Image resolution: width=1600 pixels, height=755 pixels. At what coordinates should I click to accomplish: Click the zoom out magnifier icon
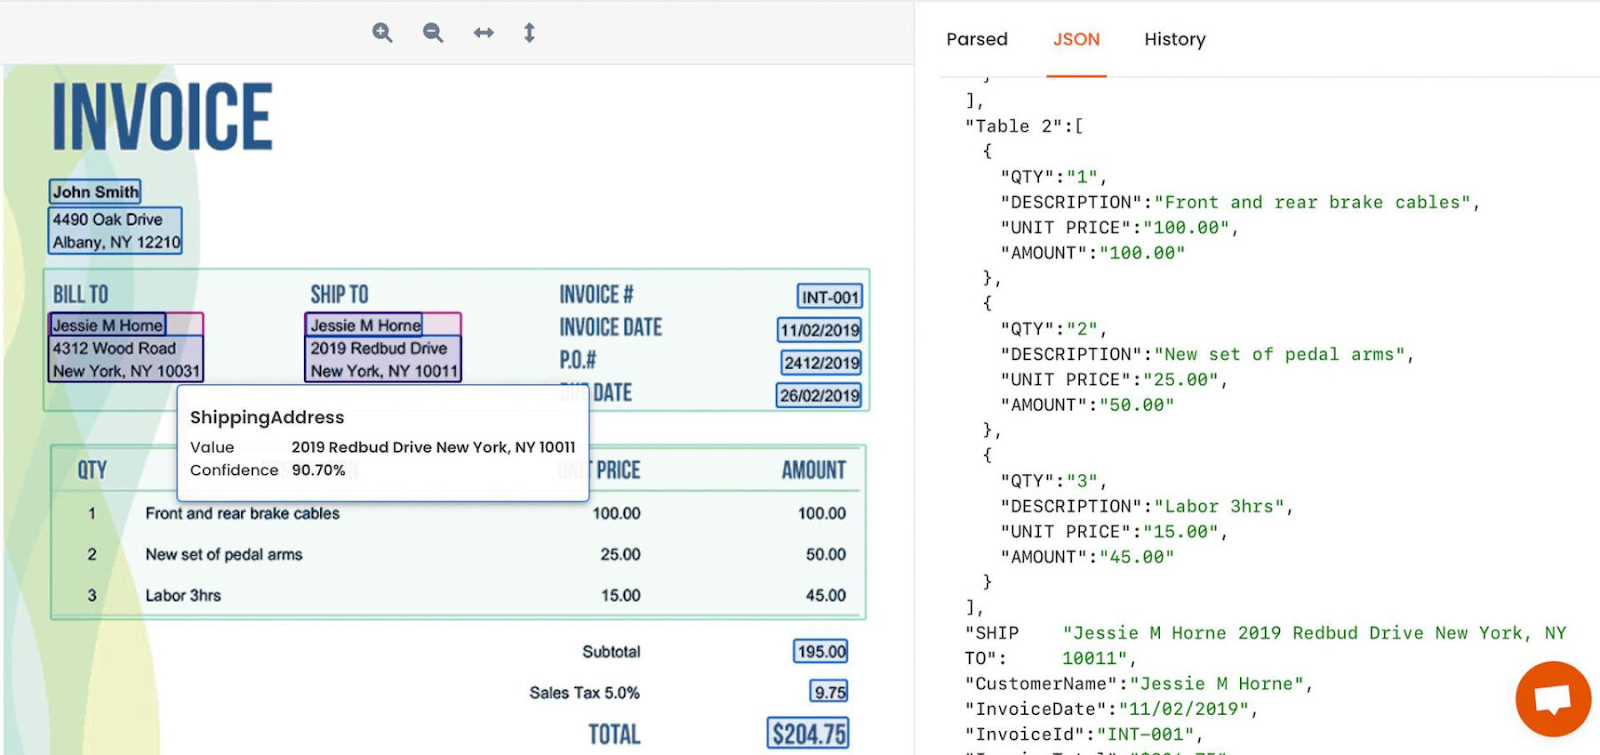click(433, 33)
